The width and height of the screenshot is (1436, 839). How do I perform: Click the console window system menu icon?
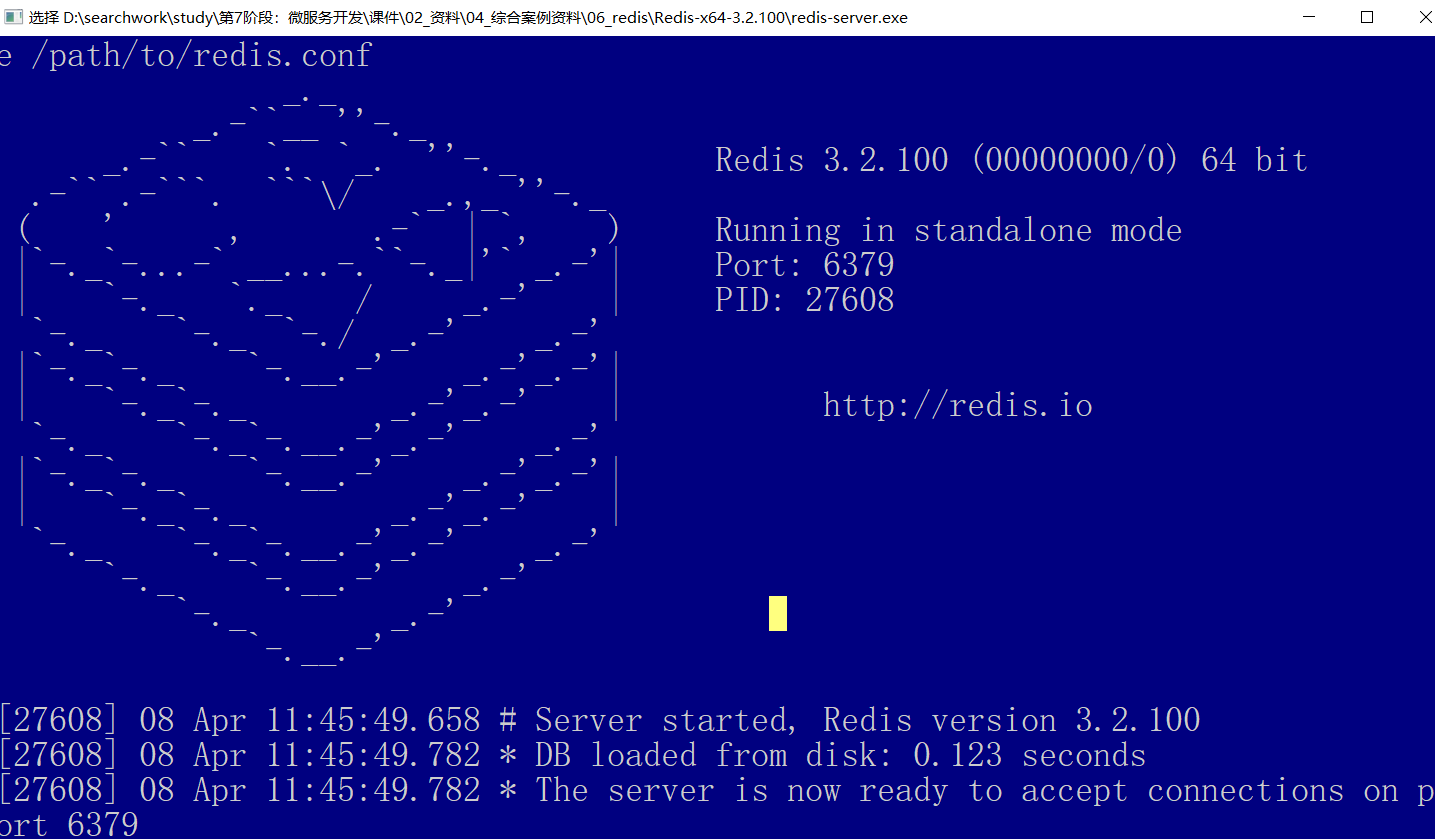coord(13,17)
